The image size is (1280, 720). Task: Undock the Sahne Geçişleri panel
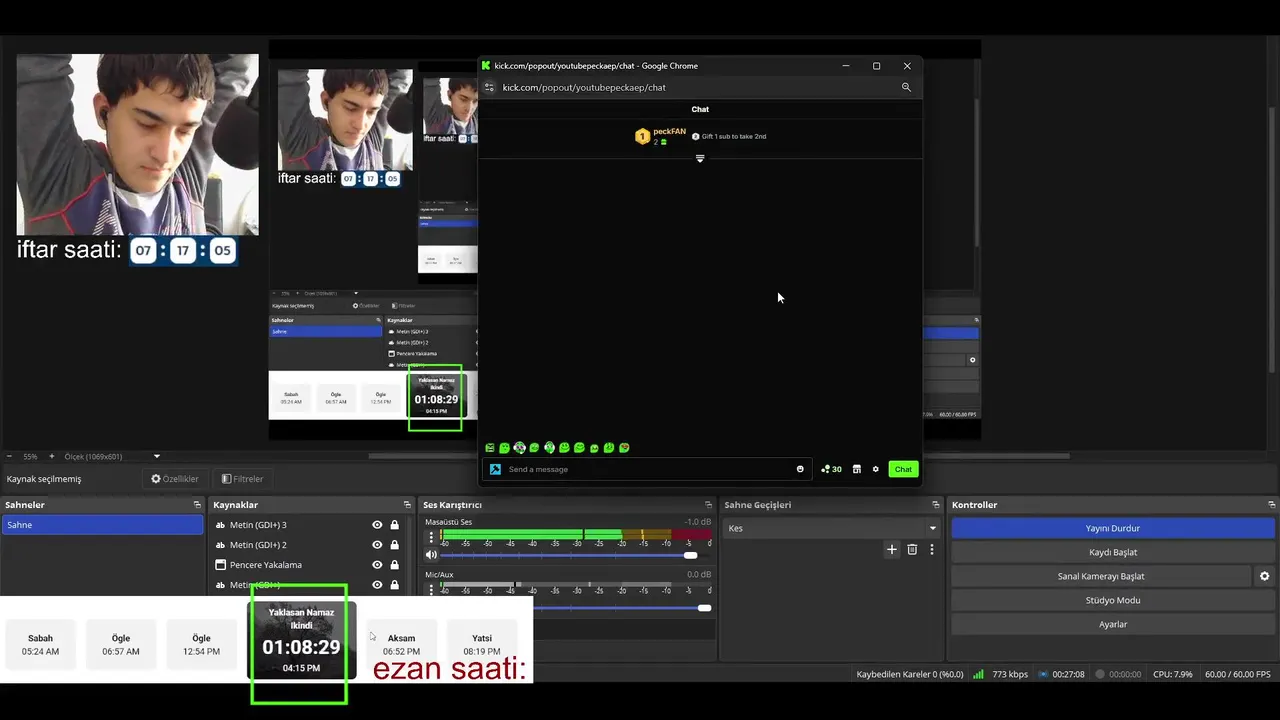pos(936,505)
